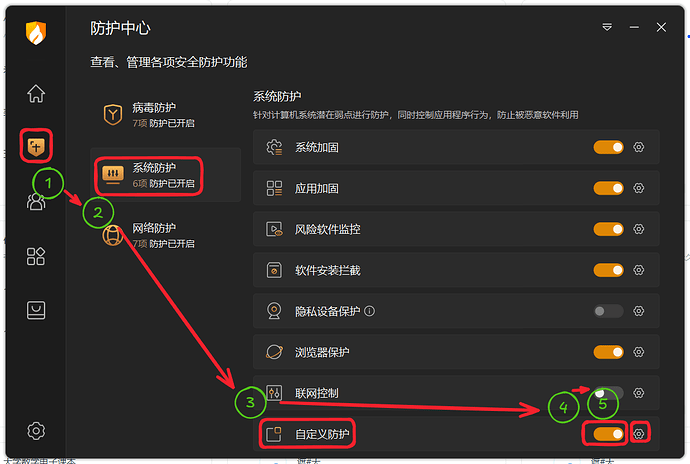The image size is (690, 464).
Task: Switch to 病毒防护 tab
Action: point(153,115)
